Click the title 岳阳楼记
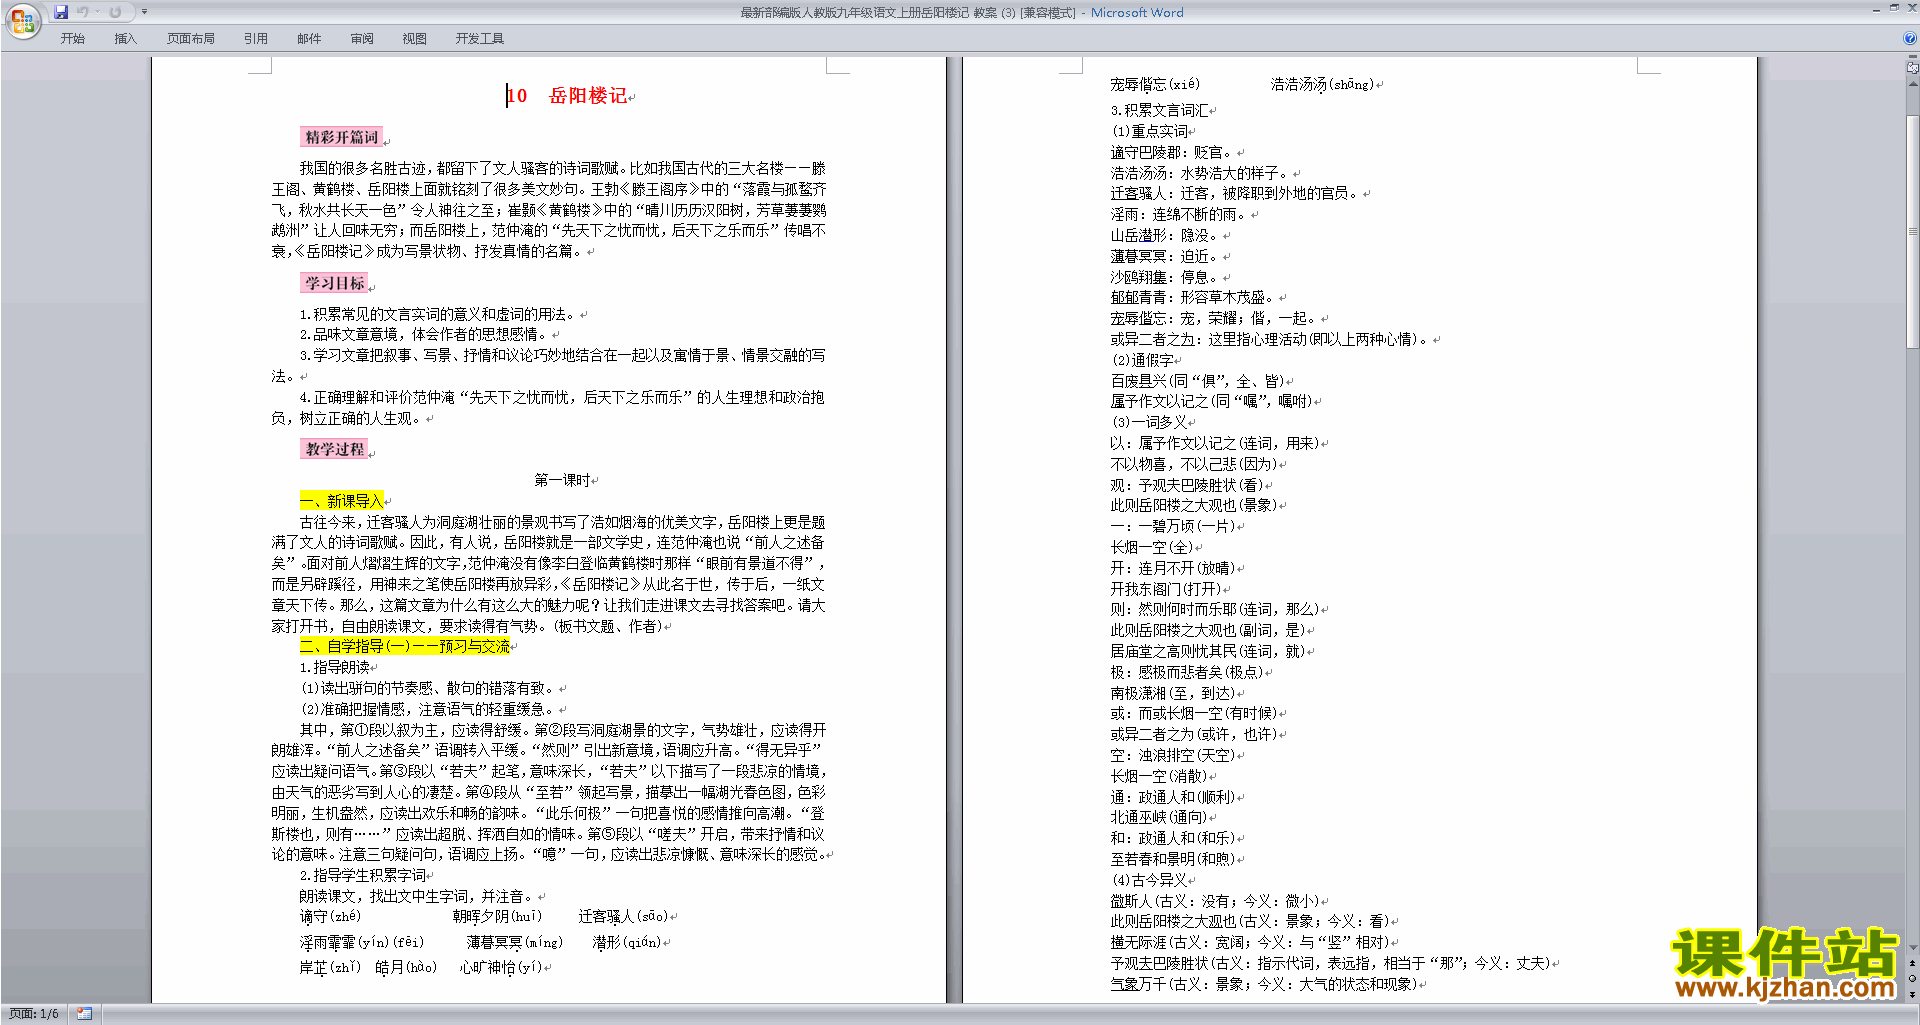Image resolution: width=1920 pixels, height=1025 pixels. click(588, 96)
